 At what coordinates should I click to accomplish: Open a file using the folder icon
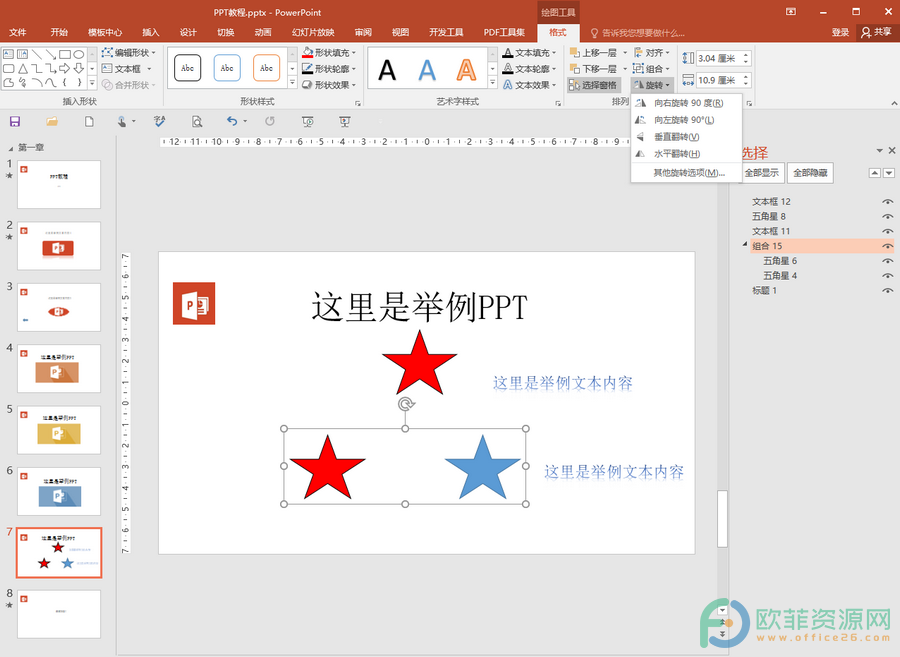(x=52, y=122)
